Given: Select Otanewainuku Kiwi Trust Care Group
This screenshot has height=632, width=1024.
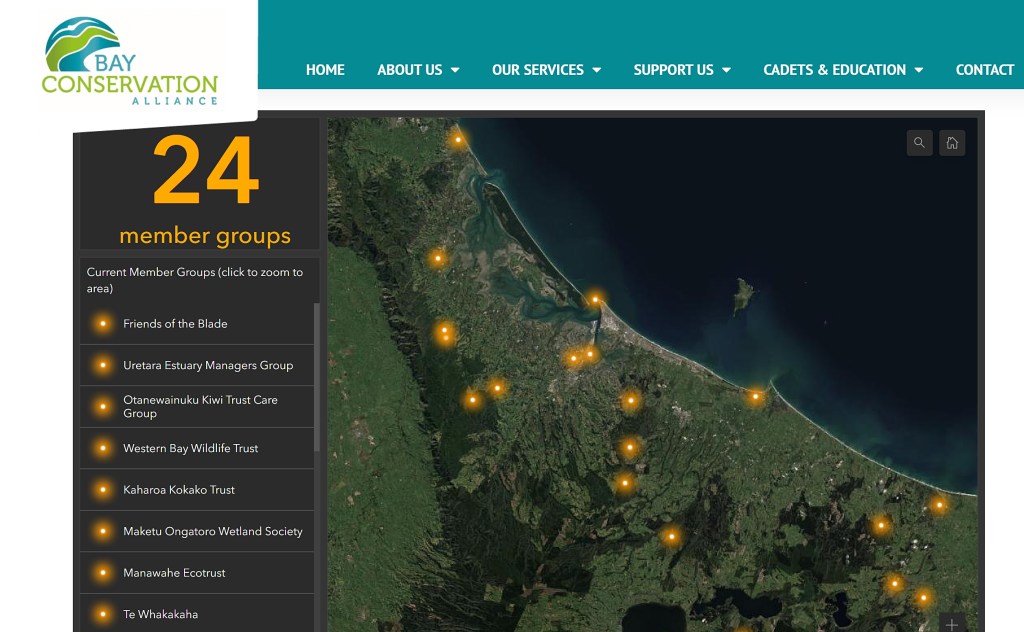Looking at the screenshot, I should (200, 407).
